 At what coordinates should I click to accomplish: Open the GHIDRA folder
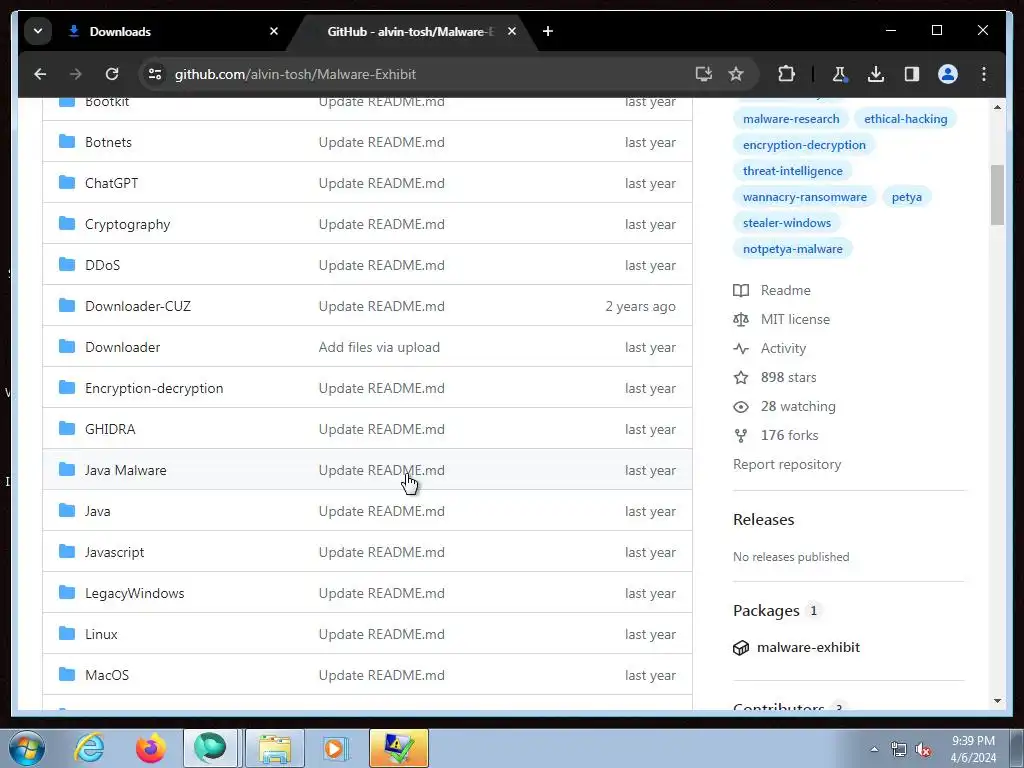coord(110,429)
